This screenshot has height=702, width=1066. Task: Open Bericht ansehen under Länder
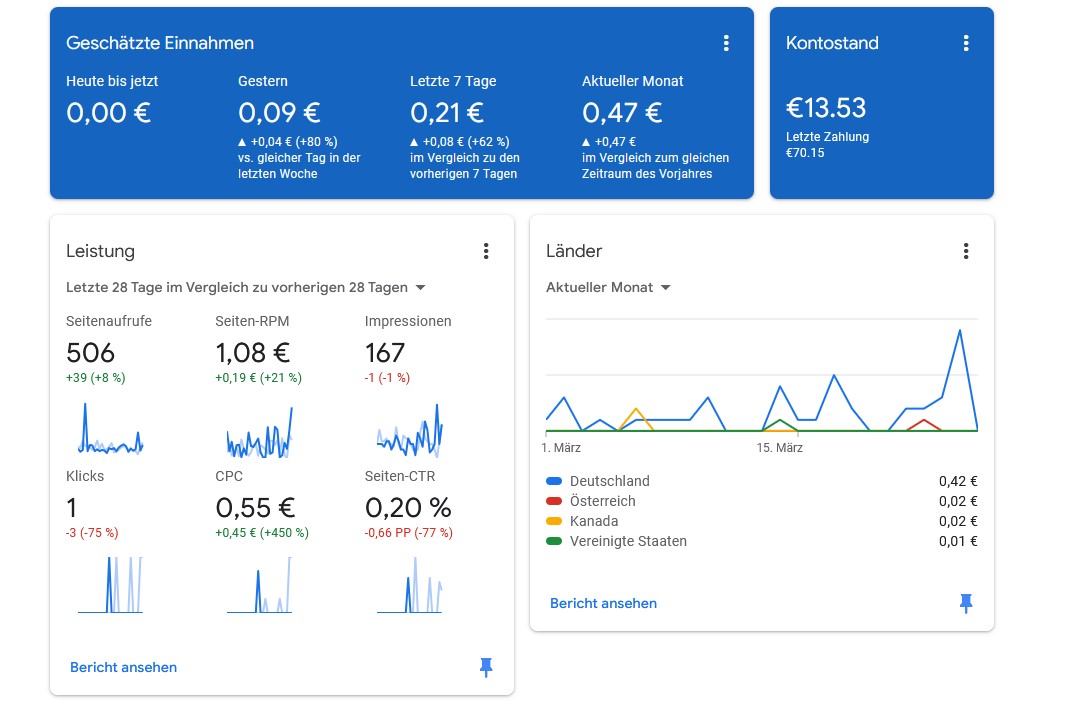coord(602,603)
